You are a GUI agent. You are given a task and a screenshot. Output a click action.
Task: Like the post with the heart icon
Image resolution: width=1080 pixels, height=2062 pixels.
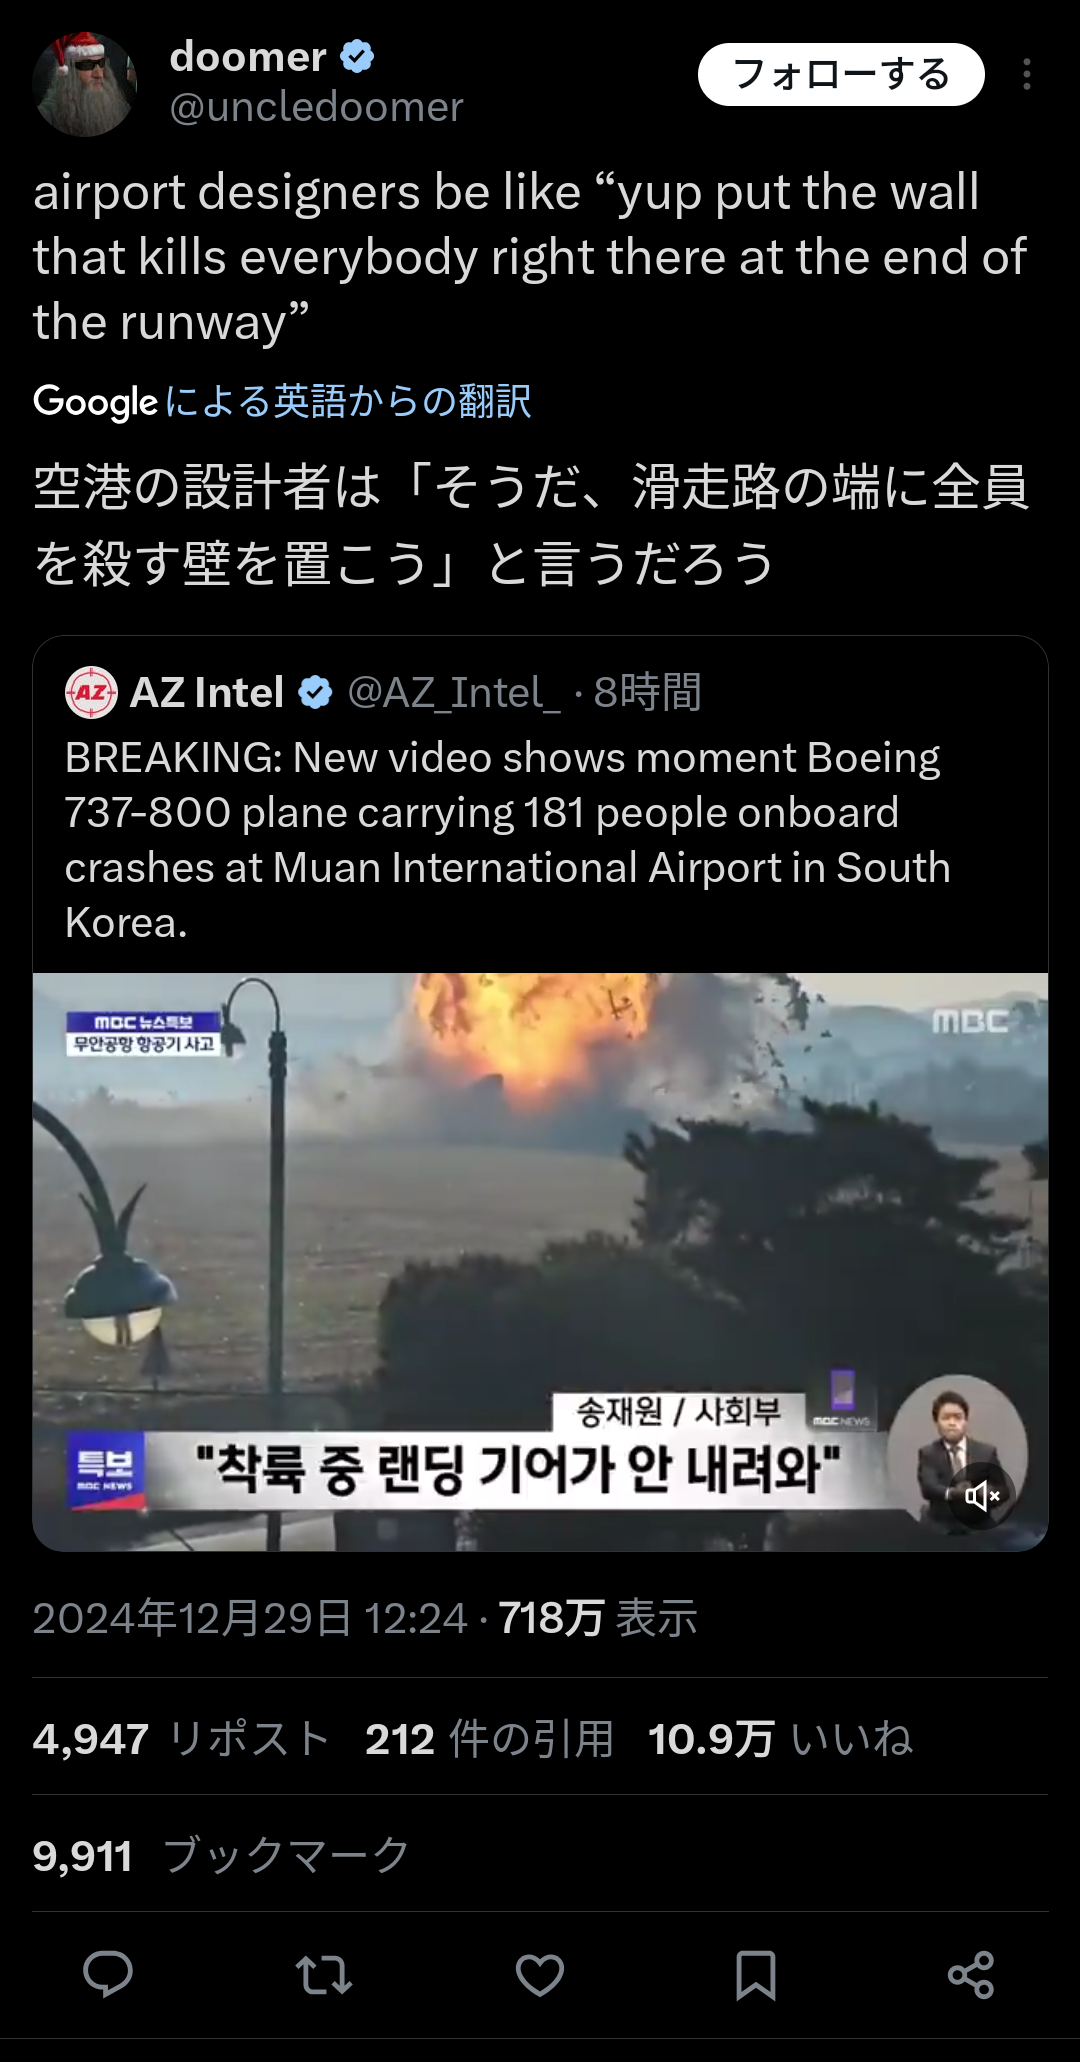[540, 1975]
